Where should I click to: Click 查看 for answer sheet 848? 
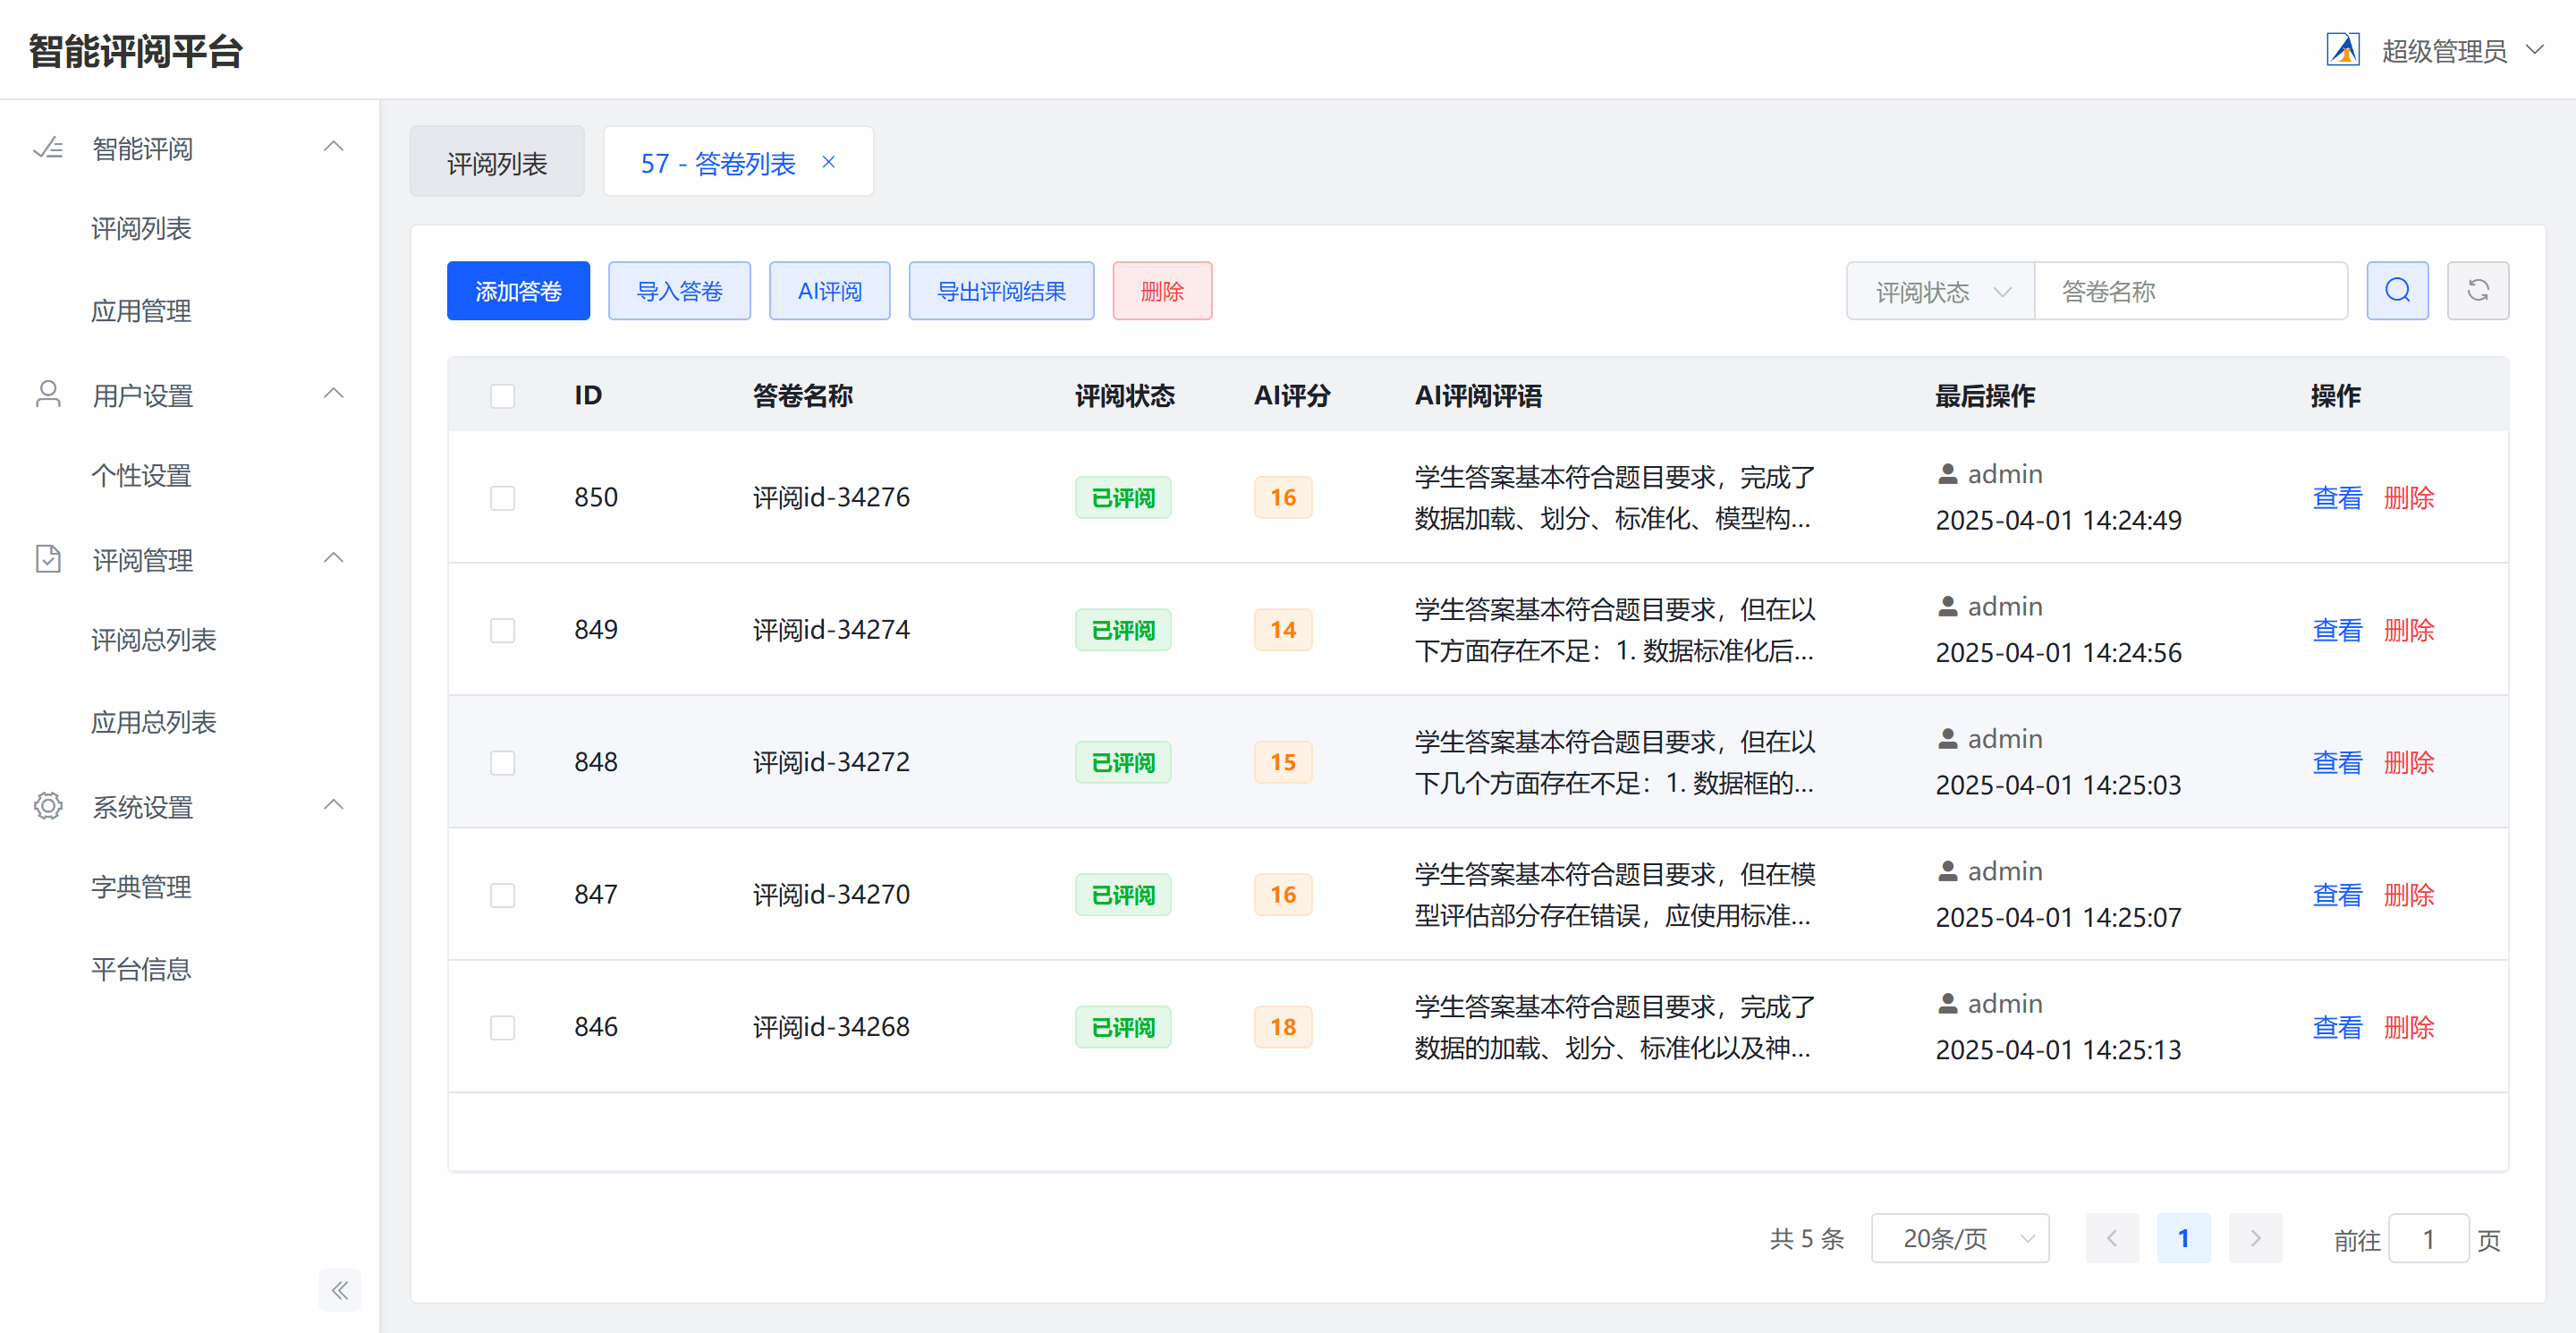point(2336,763)
